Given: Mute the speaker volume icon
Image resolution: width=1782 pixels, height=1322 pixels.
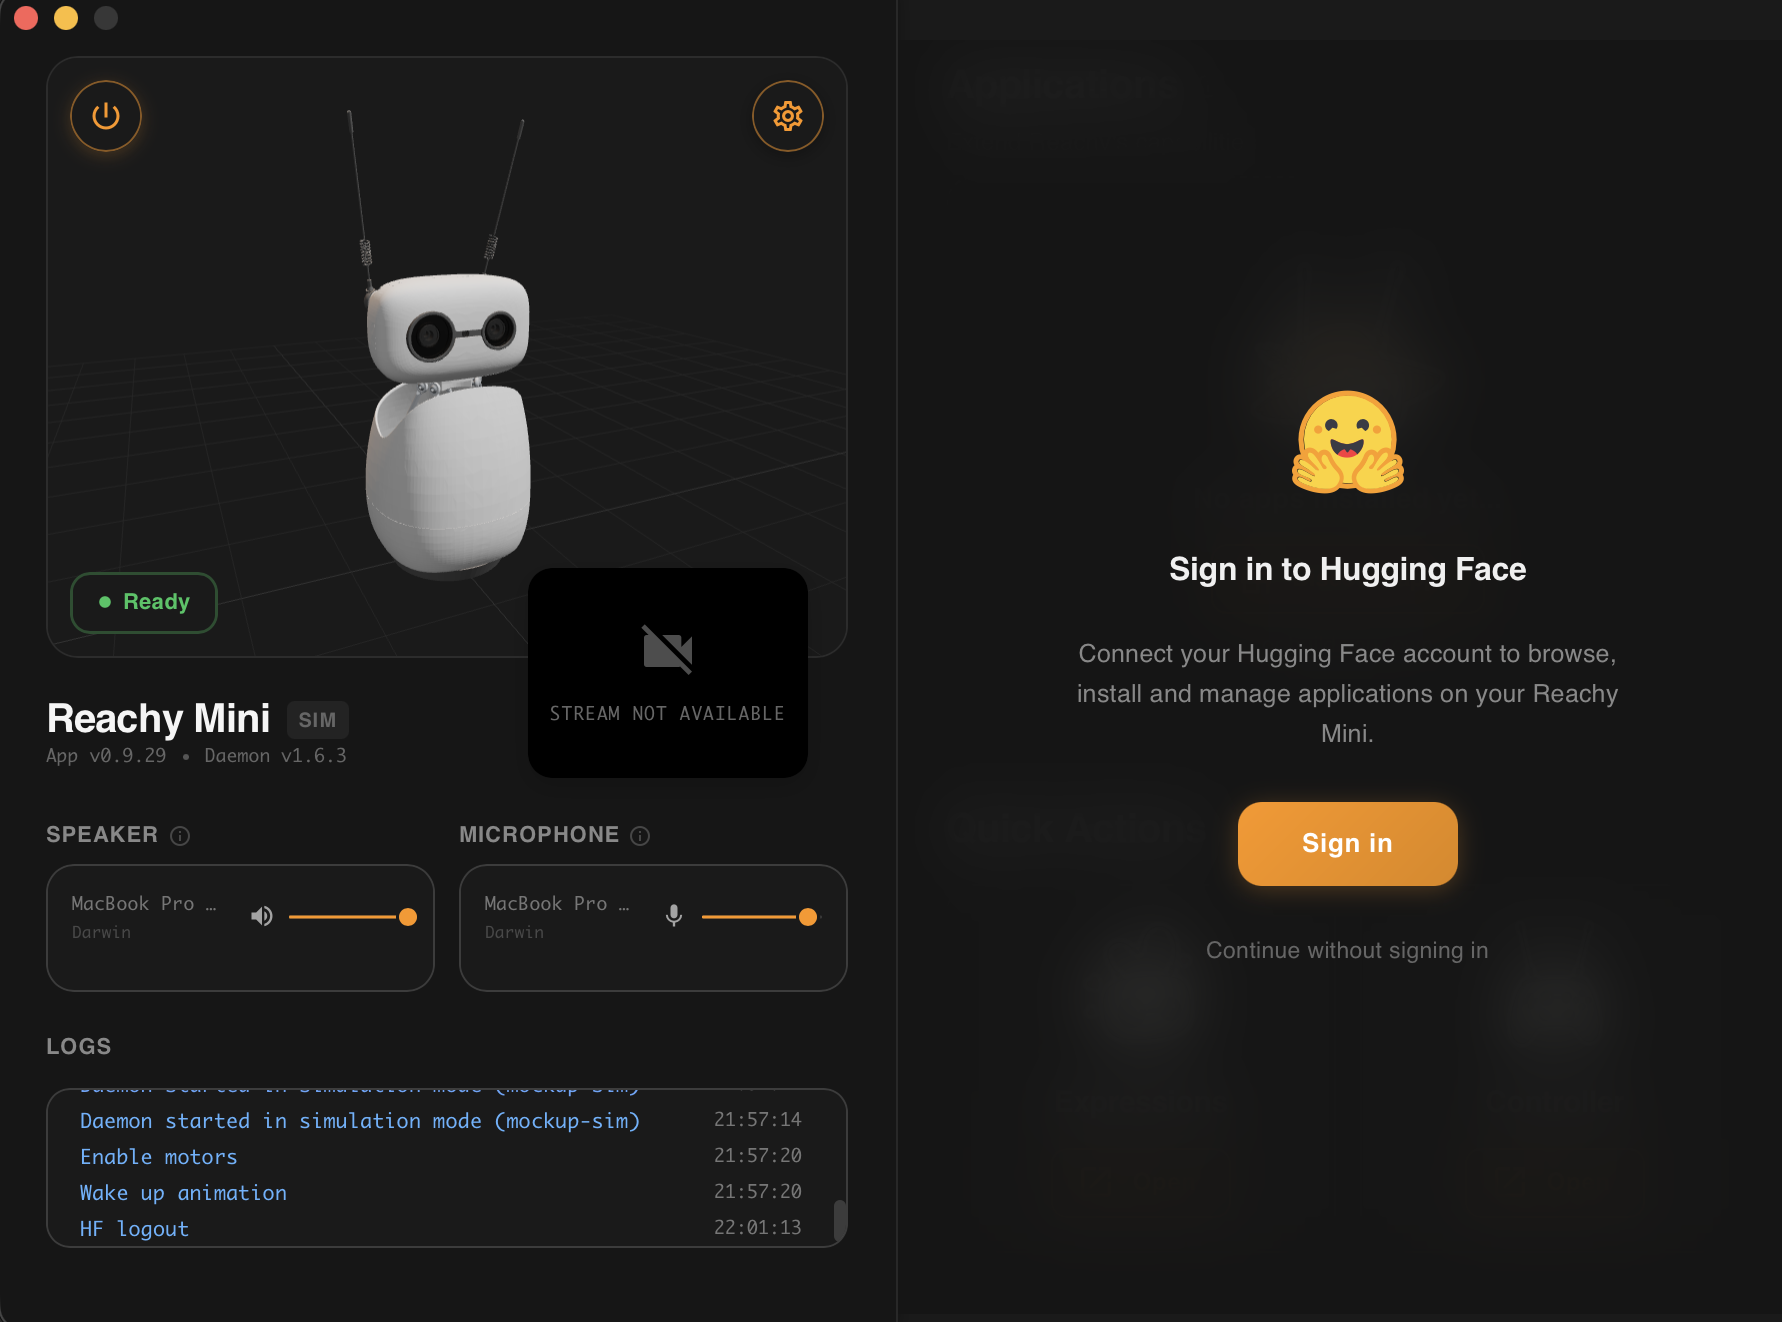Looking at the screenshot, I should pyautogui.click(x=262, y=916).
